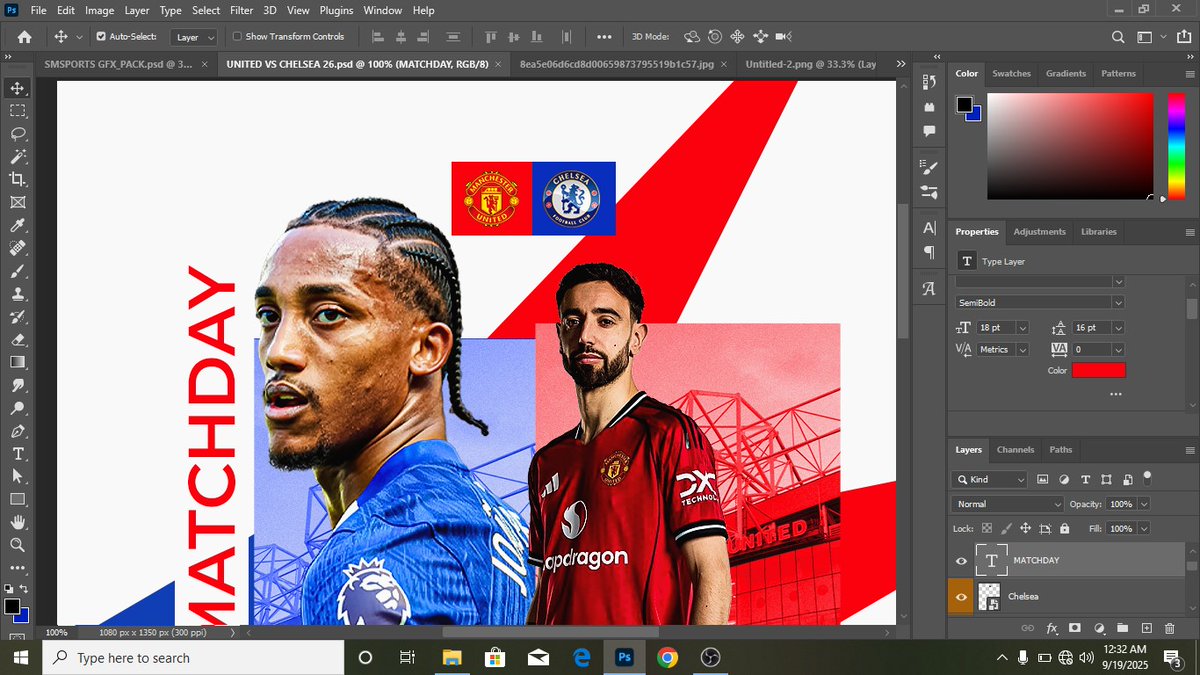
Task: Create a new layer
Action: 1146,628
